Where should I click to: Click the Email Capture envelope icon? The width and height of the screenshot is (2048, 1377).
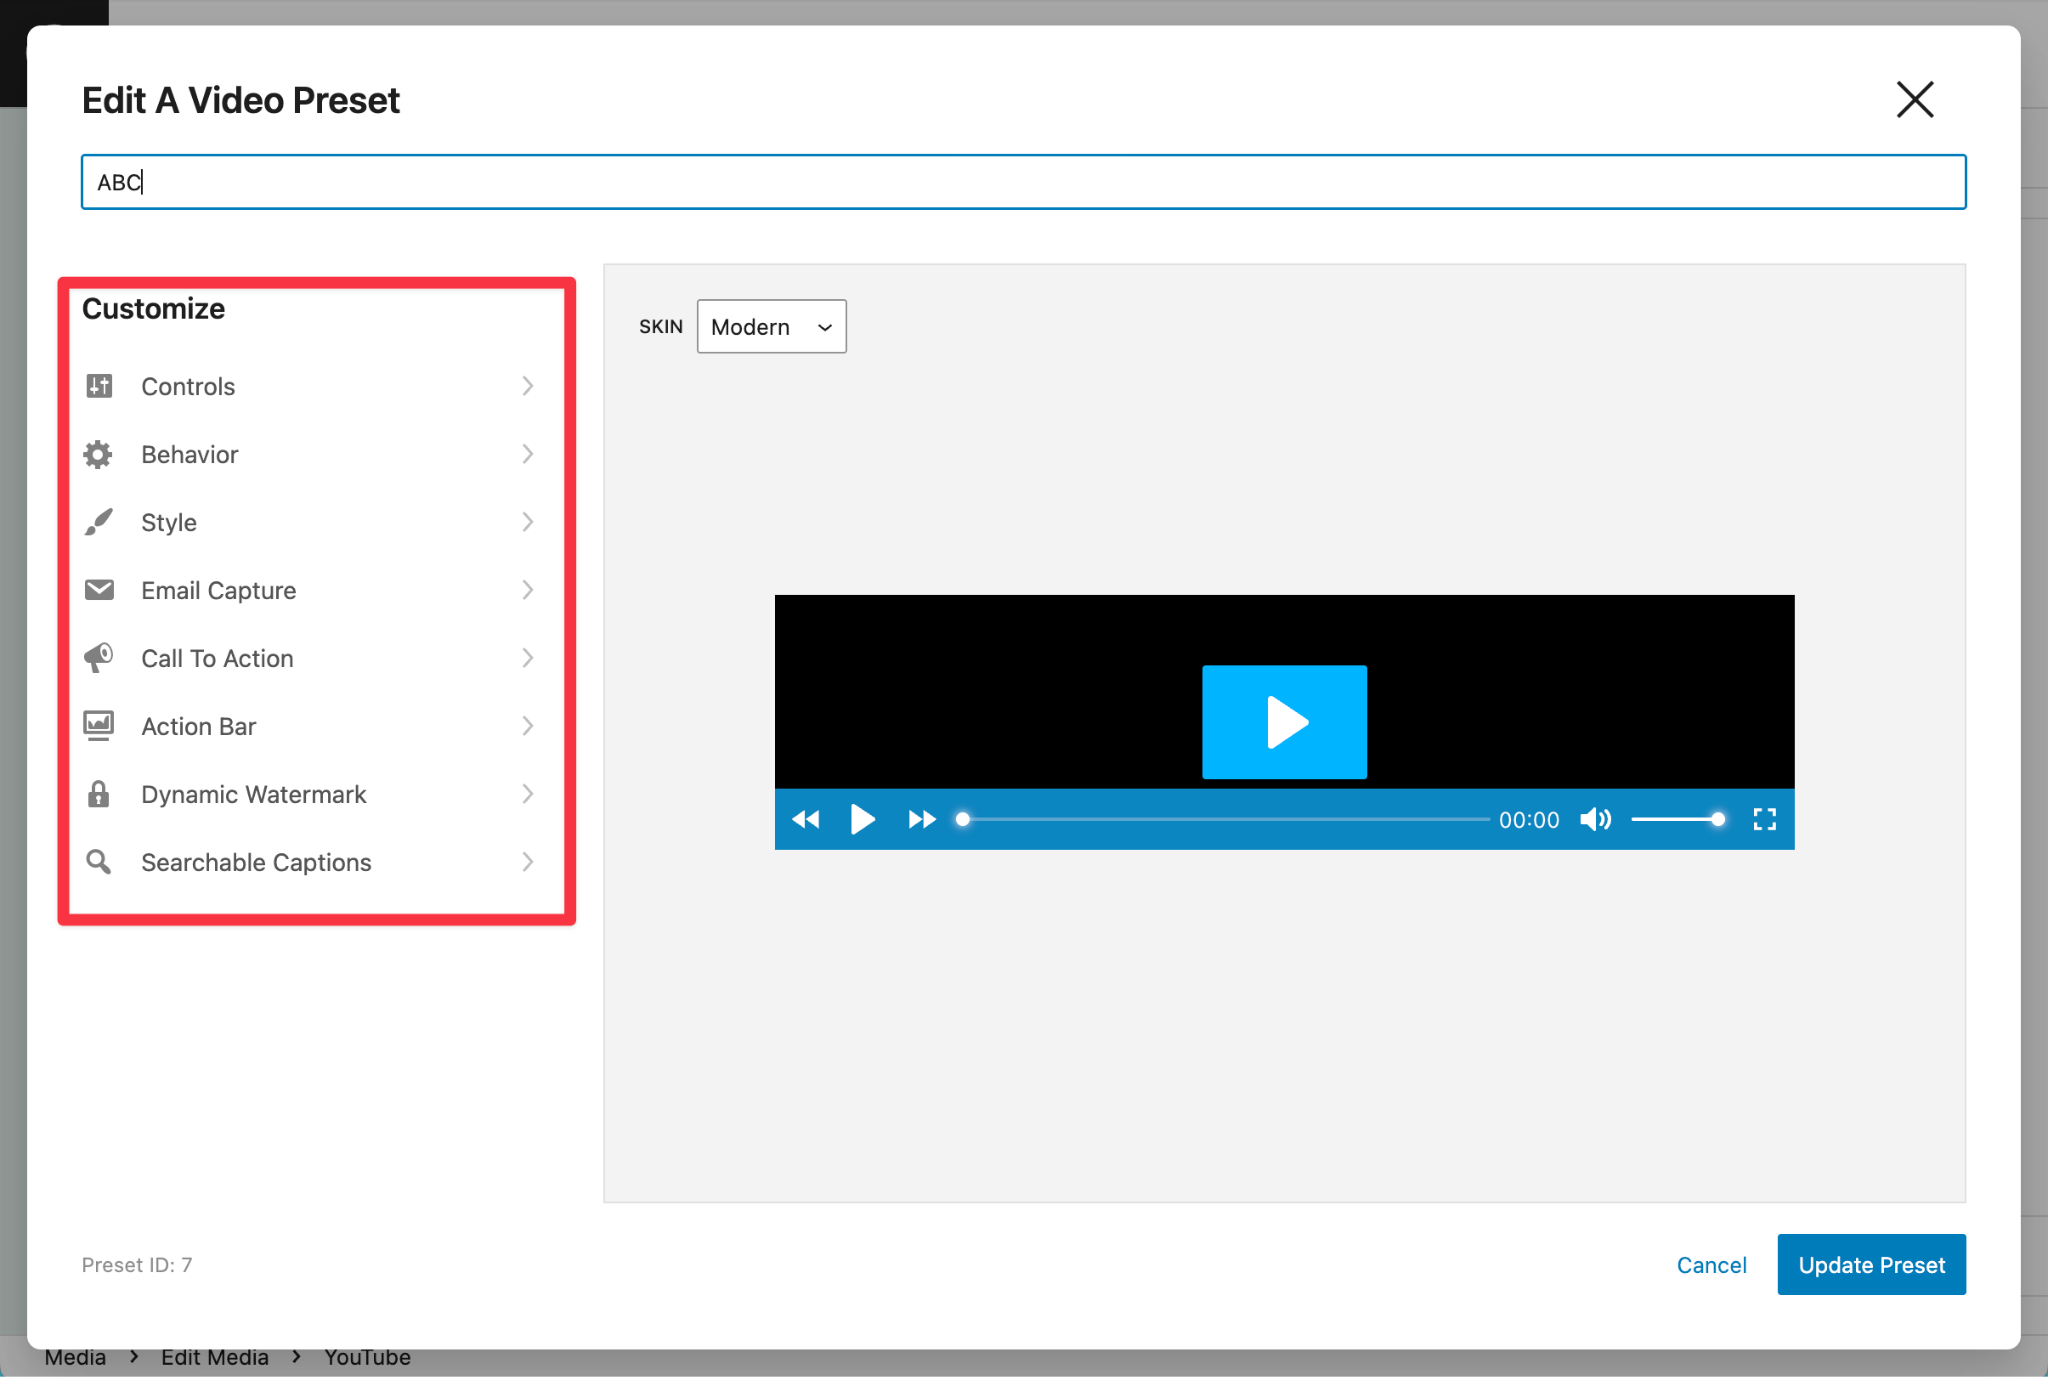click(x=98, y=590)
